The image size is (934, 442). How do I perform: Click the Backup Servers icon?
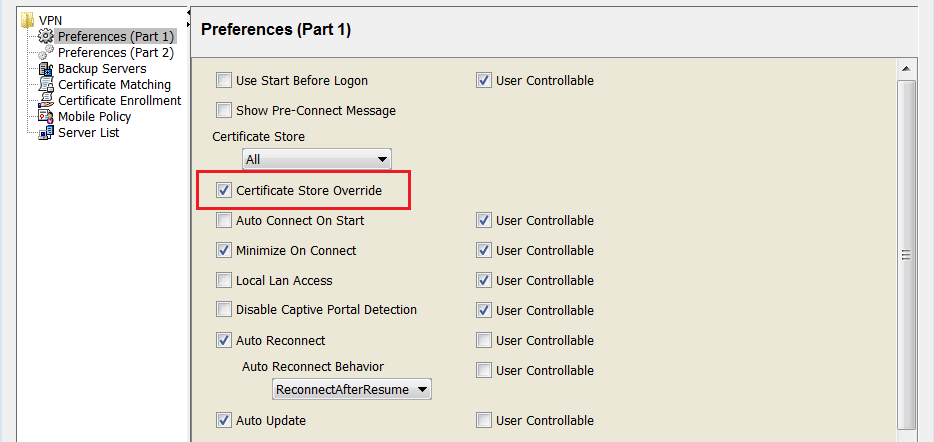pos(45,68)
